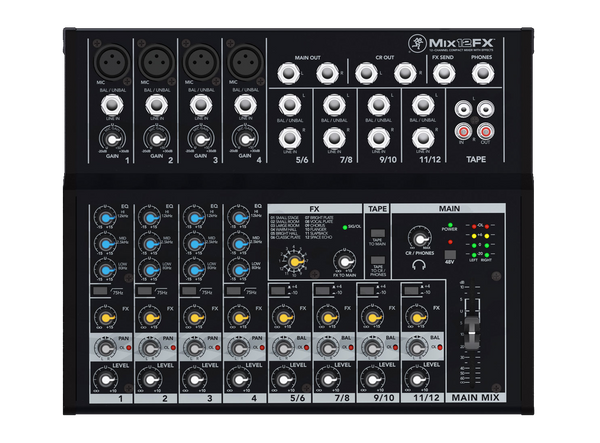Click the MAIN OUT left jack

(286, 72)
